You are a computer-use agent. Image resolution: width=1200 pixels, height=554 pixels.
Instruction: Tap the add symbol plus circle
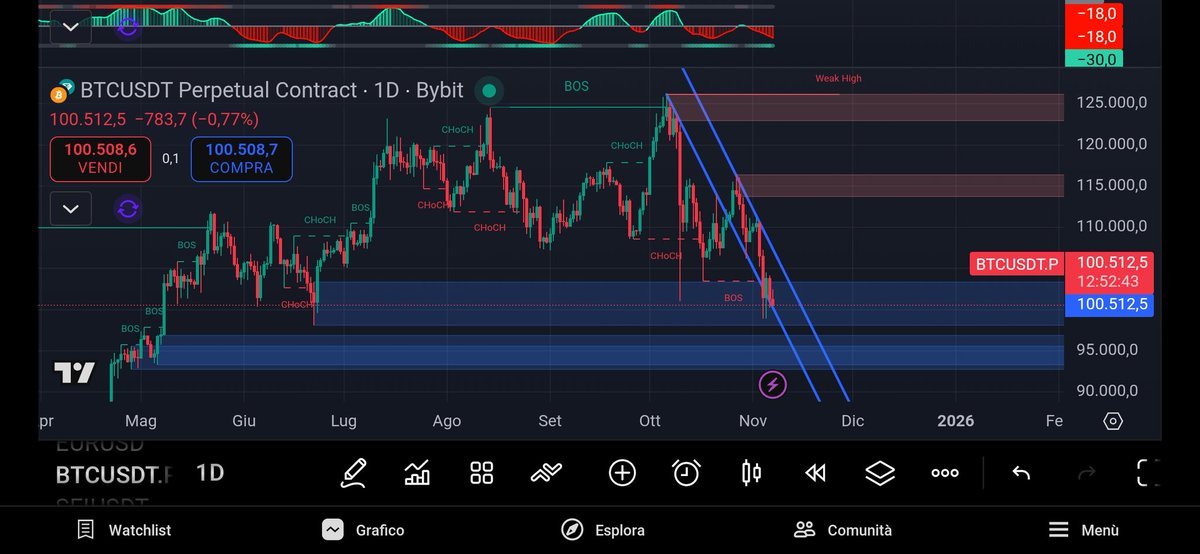point(622,473)
